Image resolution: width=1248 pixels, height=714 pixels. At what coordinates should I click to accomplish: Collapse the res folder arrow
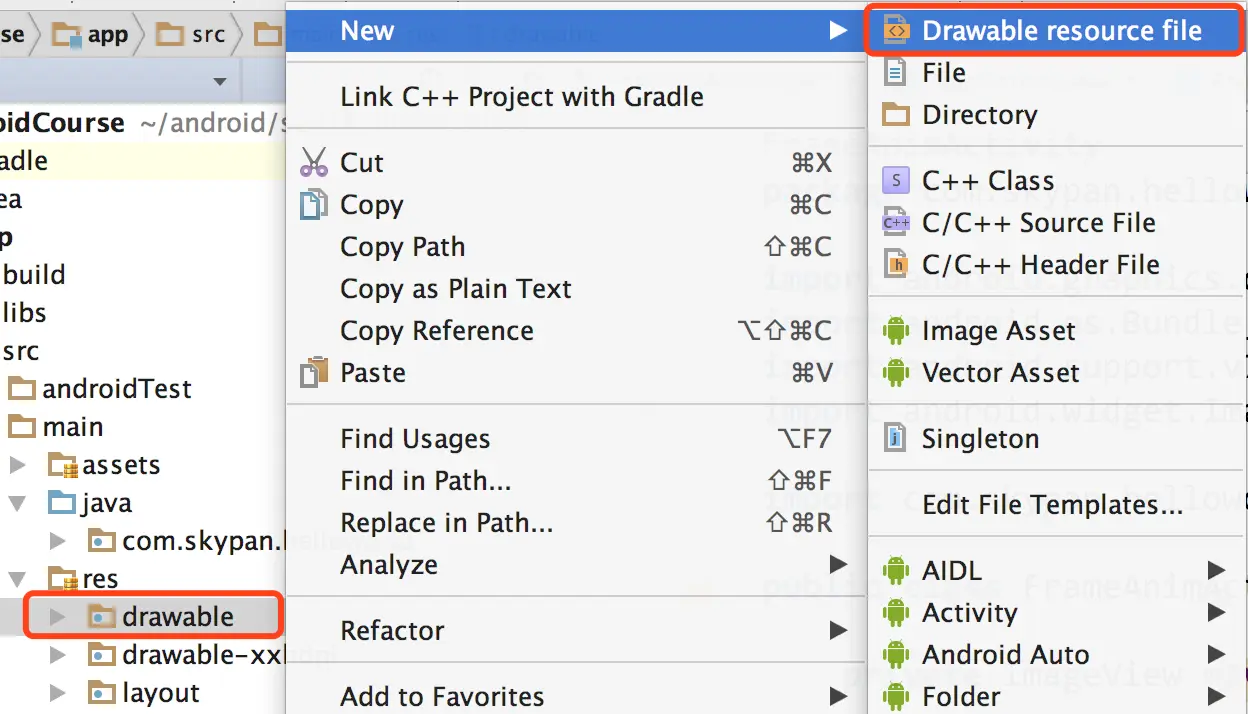click(x=18, y=579)
